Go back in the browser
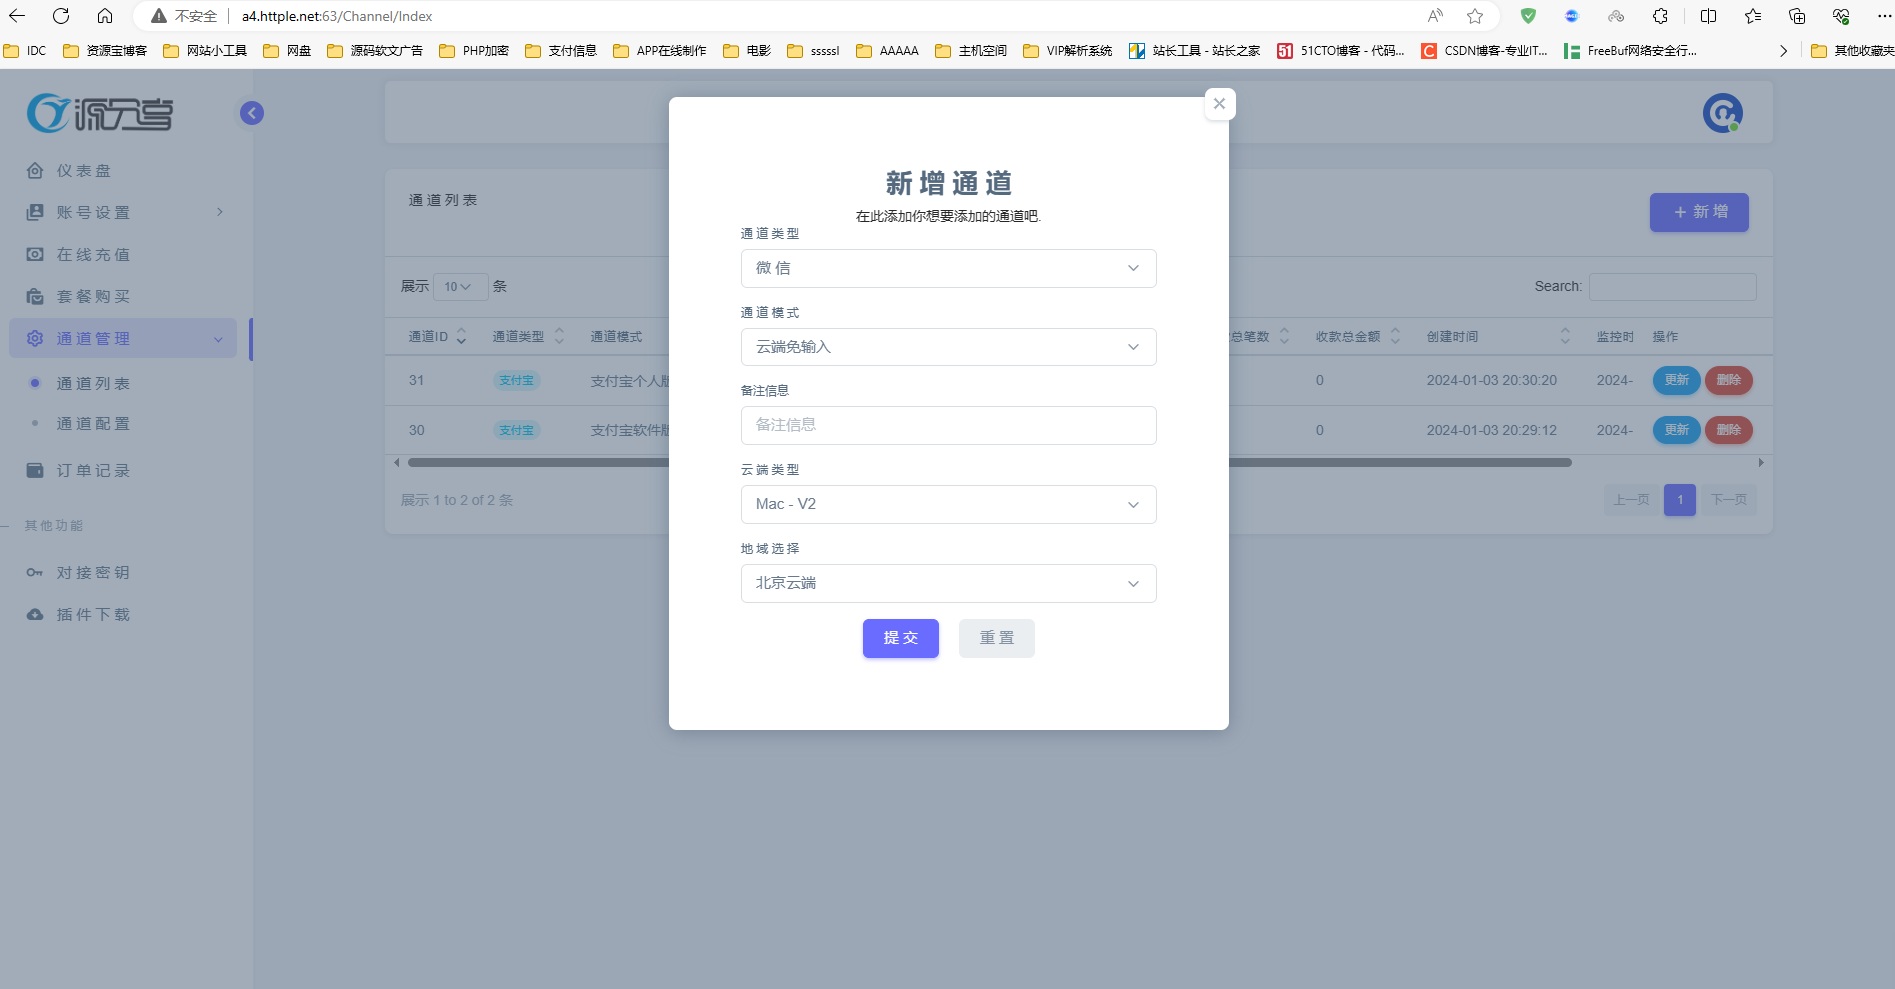1895x989 pixels. [x=17, y=16]
